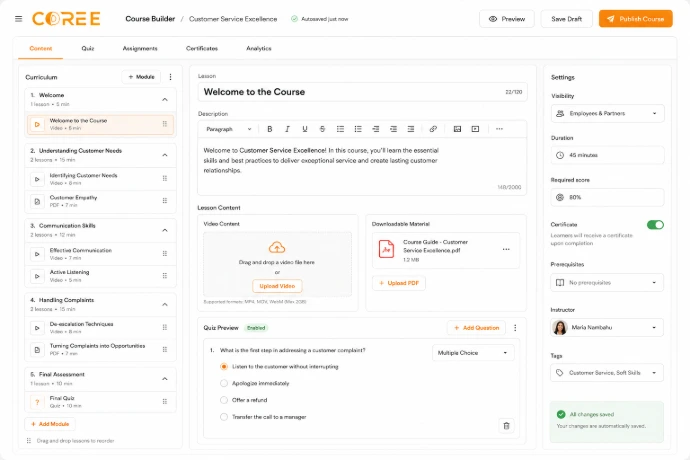Collapse the Welcome module
The image size is (690, 460).
(x=165, y=99)
